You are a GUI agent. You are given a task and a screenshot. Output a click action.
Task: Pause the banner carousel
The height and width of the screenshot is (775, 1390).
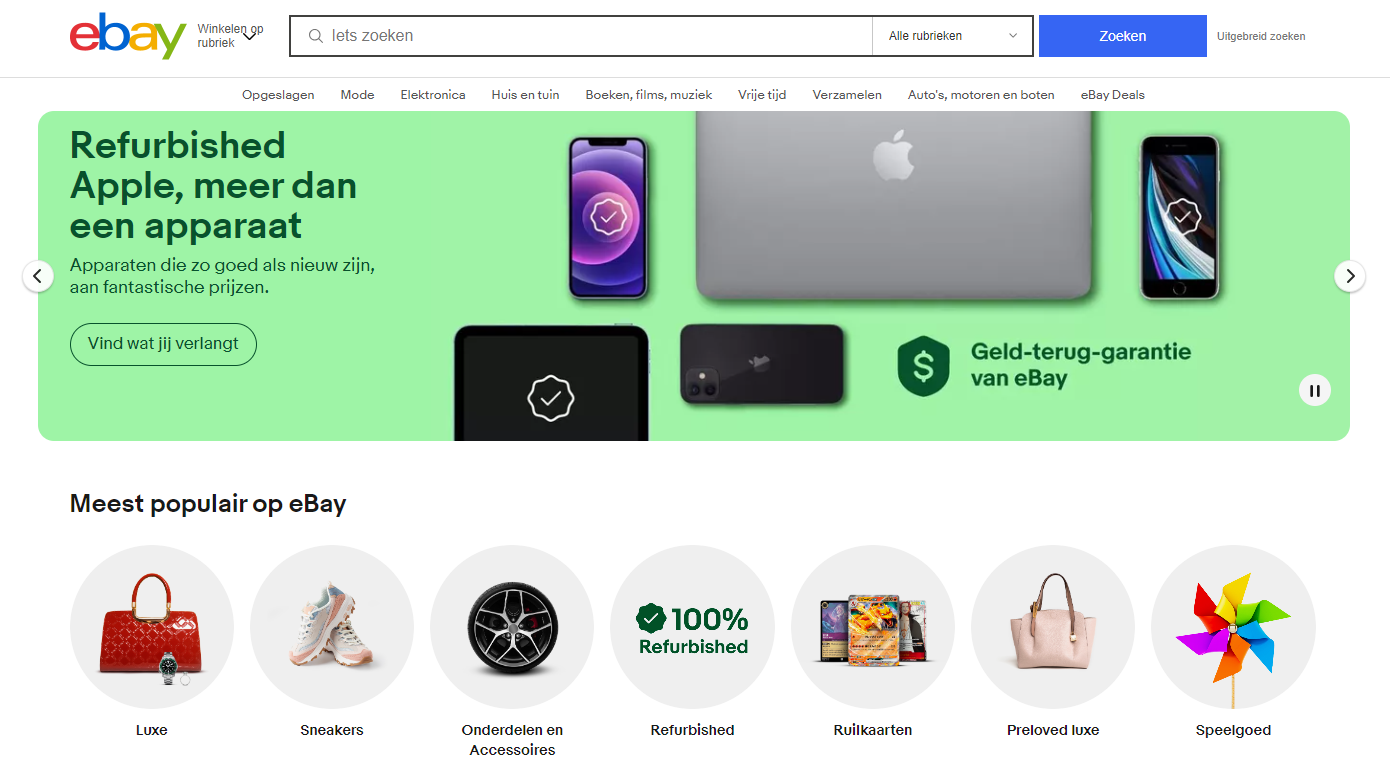tap(1315, 391)
